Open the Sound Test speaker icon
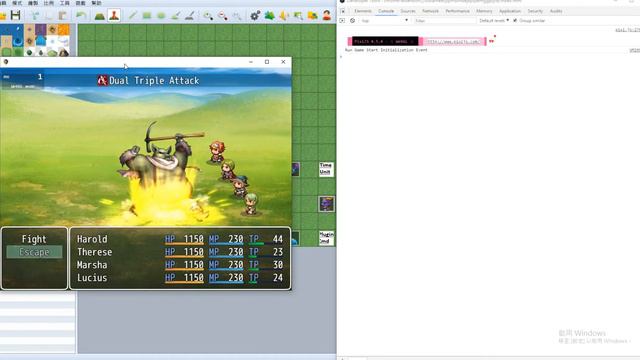 [284, 16]
